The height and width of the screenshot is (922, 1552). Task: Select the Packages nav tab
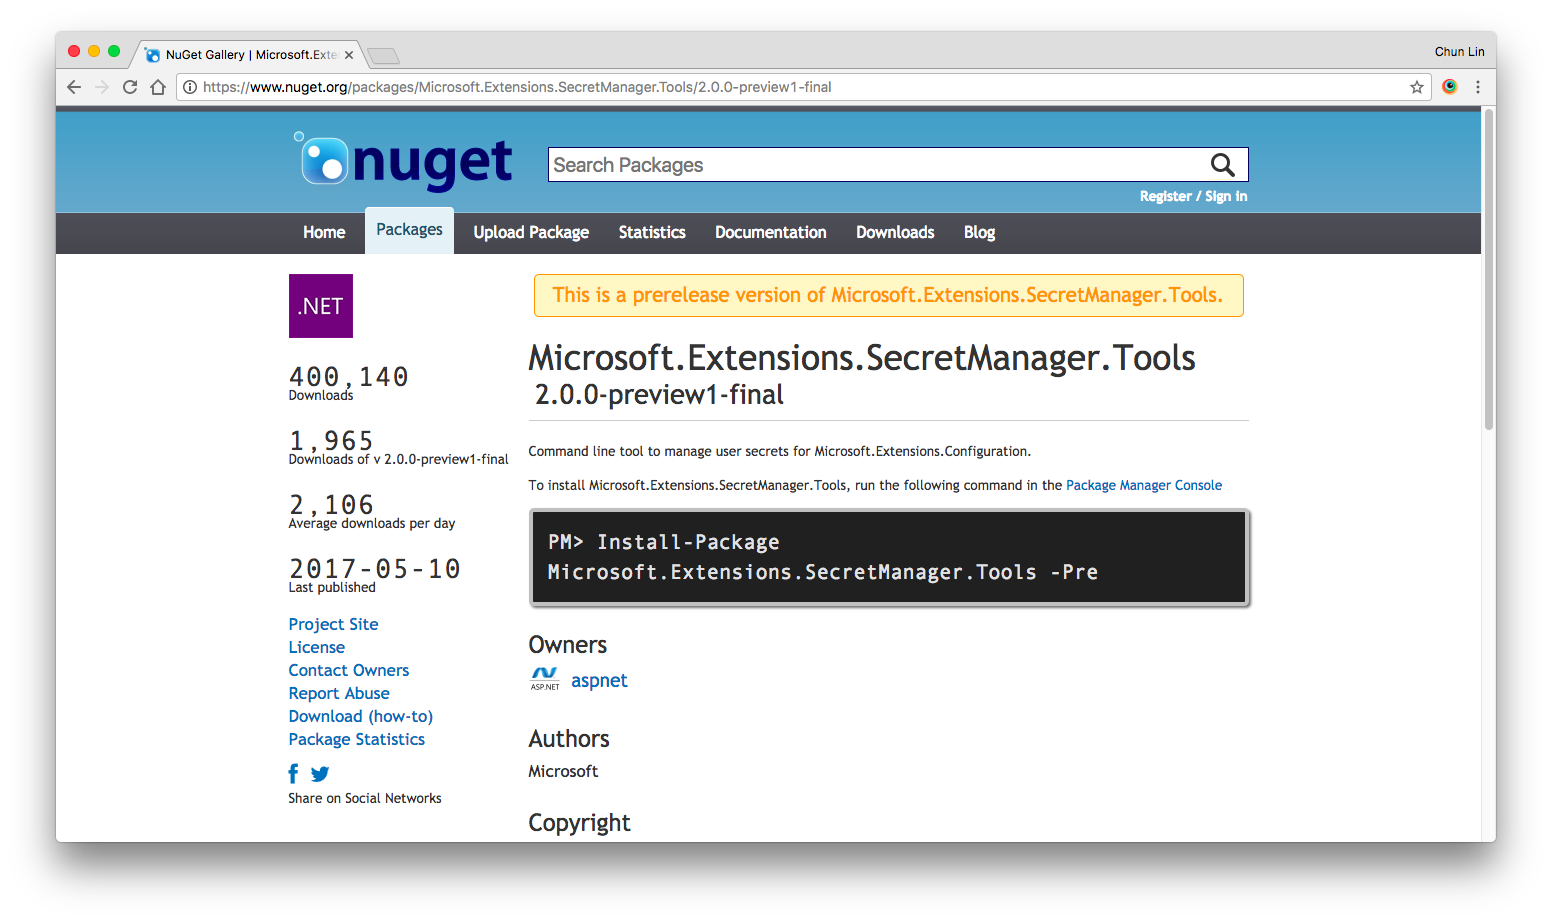pos(409,230)
